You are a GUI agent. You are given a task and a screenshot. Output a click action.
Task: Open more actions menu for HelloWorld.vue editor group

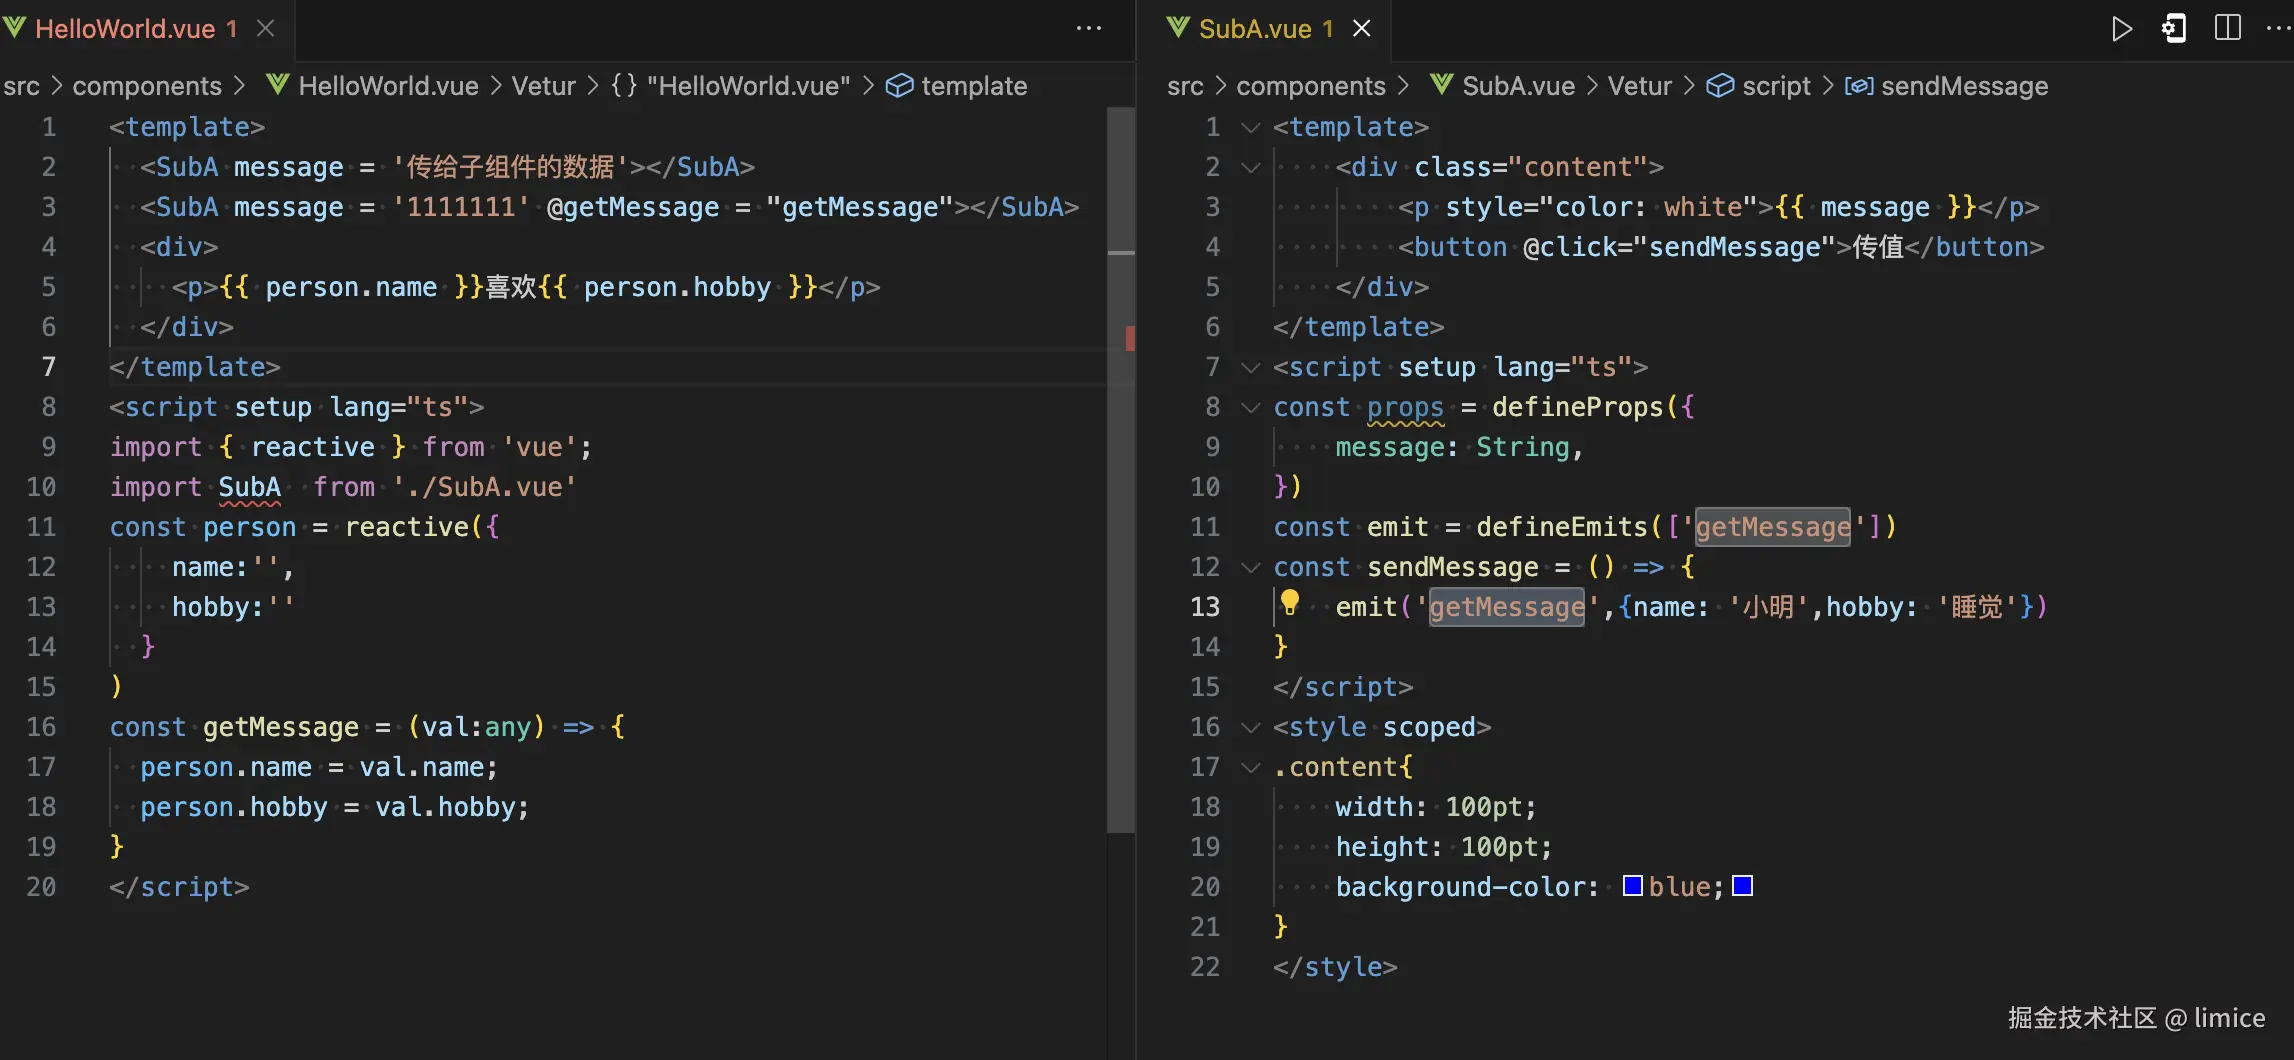1089,29
